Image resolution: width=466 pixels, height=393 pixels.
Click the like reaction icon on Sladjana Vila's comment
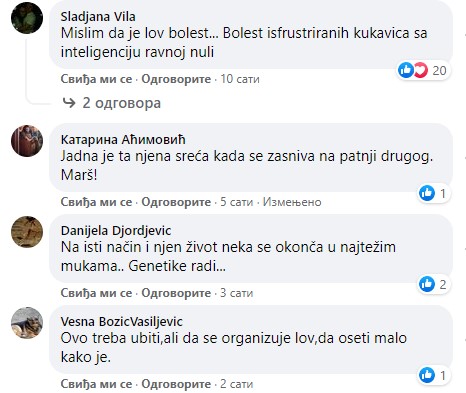click(x=406, y=70)
